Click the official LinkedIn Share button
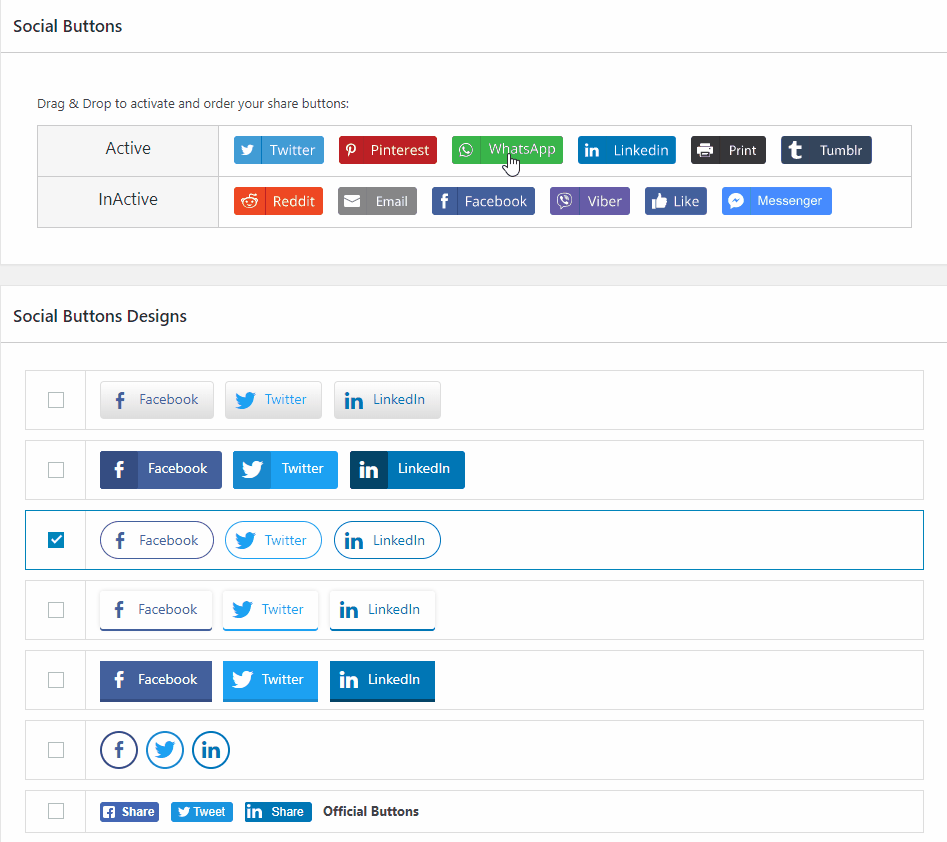The width and height of the screenshot is (947, 842). pos(278,812)
